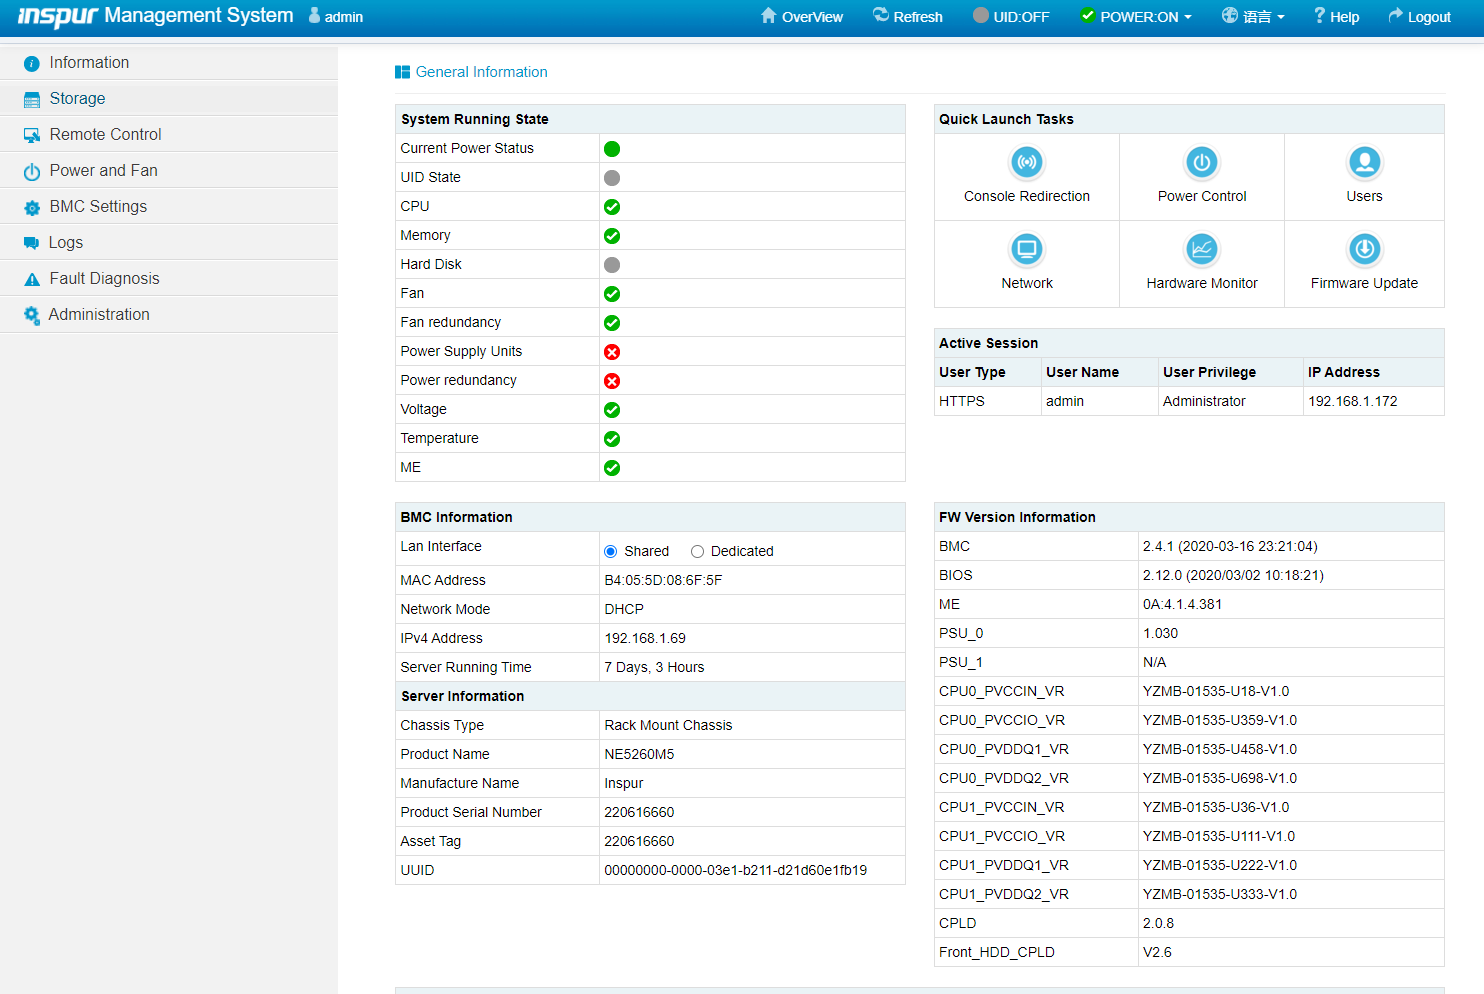1484x994 pixels.
Task: Open the Network quick launch icon
Action: click(x=1026, y=250)
